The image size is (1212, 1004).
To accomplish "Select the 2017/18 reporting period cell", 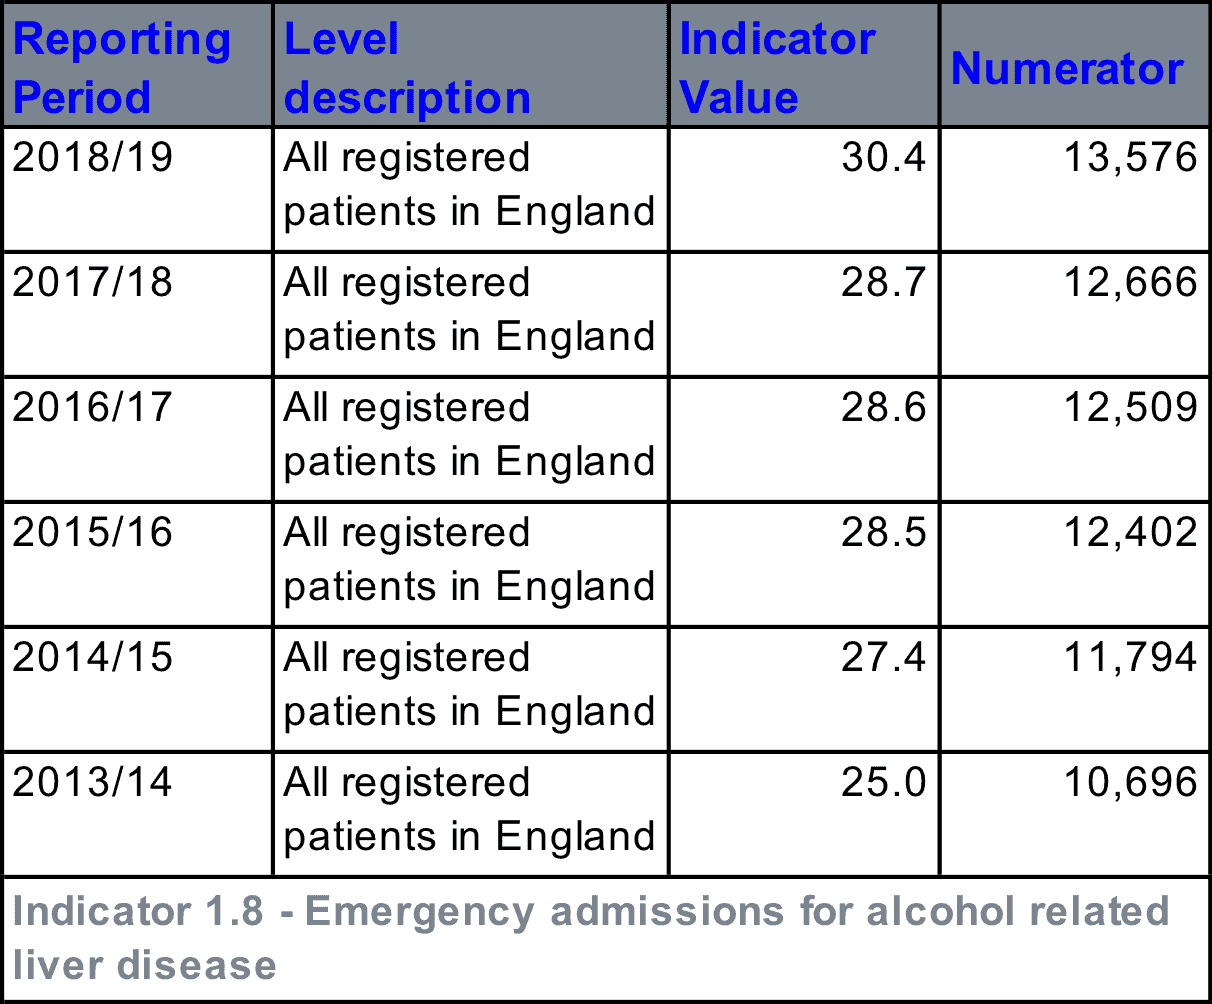I will pyautogui.click(x=92, y=283).
